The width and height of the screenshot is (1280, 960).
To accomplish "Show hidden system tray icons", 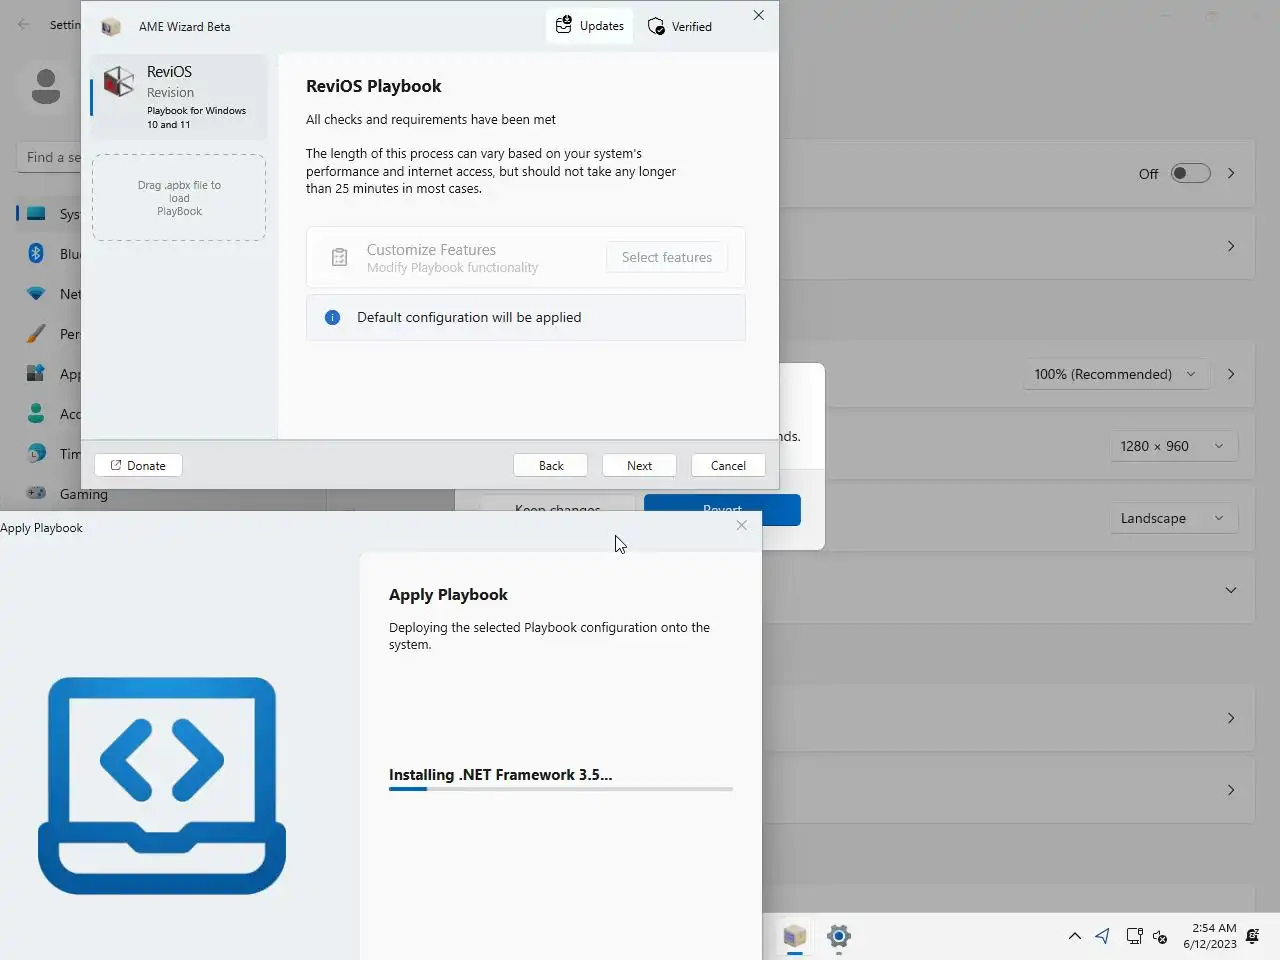I will [1075, 936].
